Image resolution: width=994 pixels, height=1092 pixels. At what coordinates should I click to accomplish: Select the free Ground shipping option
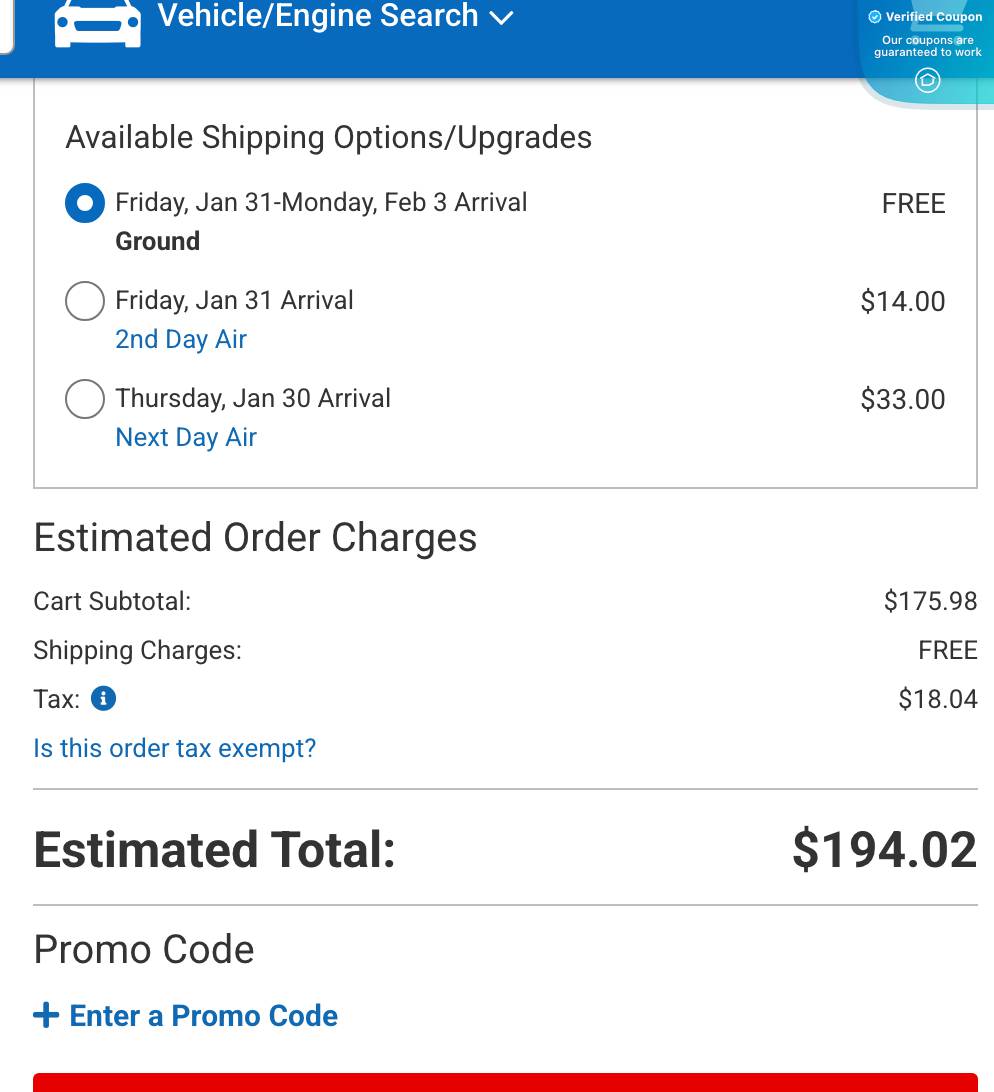pos(84,202)
